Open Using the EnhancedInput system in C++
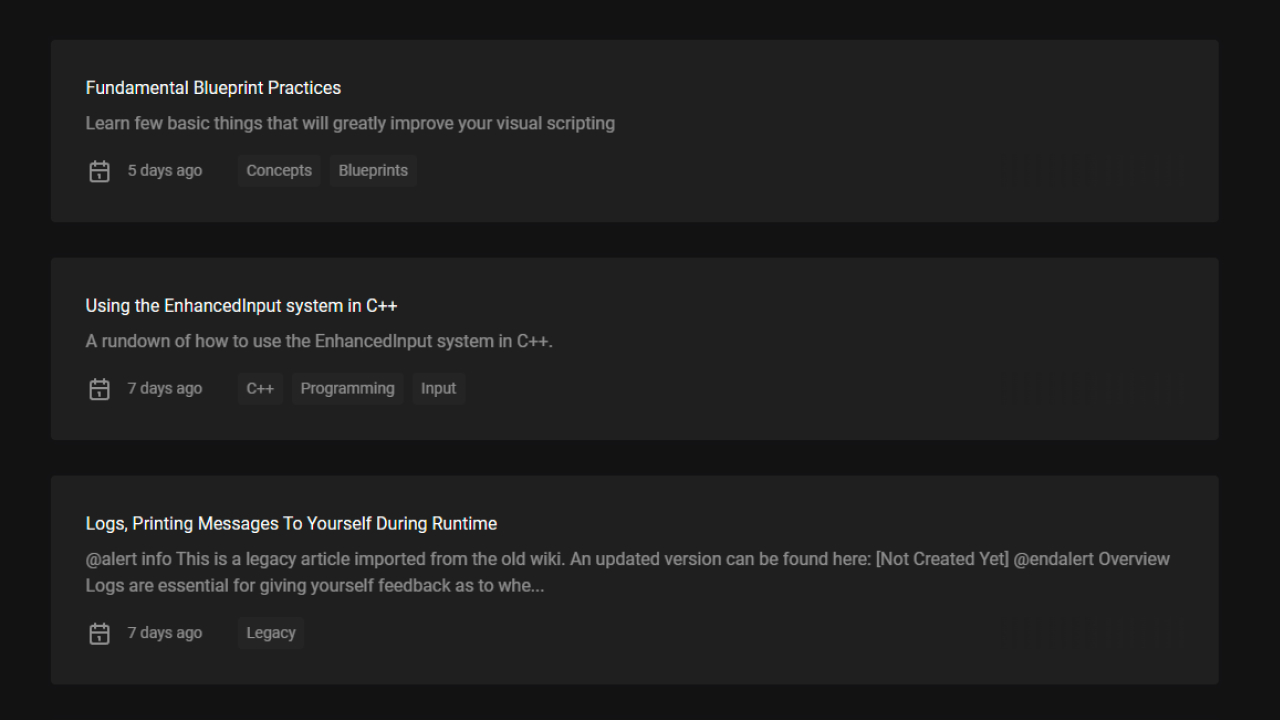1280x720 pixels. click(x=242, y=306)
